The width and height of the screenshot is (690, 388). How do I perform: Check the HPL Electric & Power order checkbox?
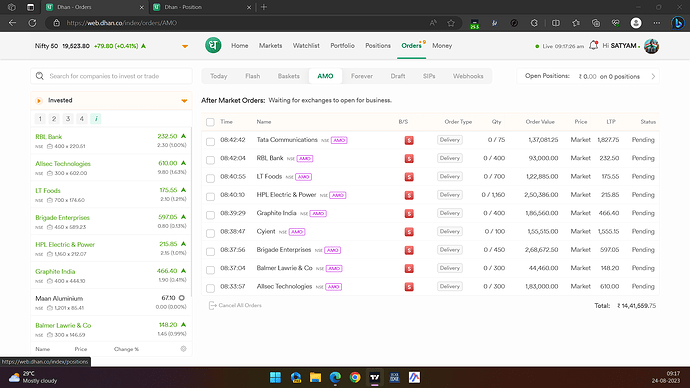[210, 197]
